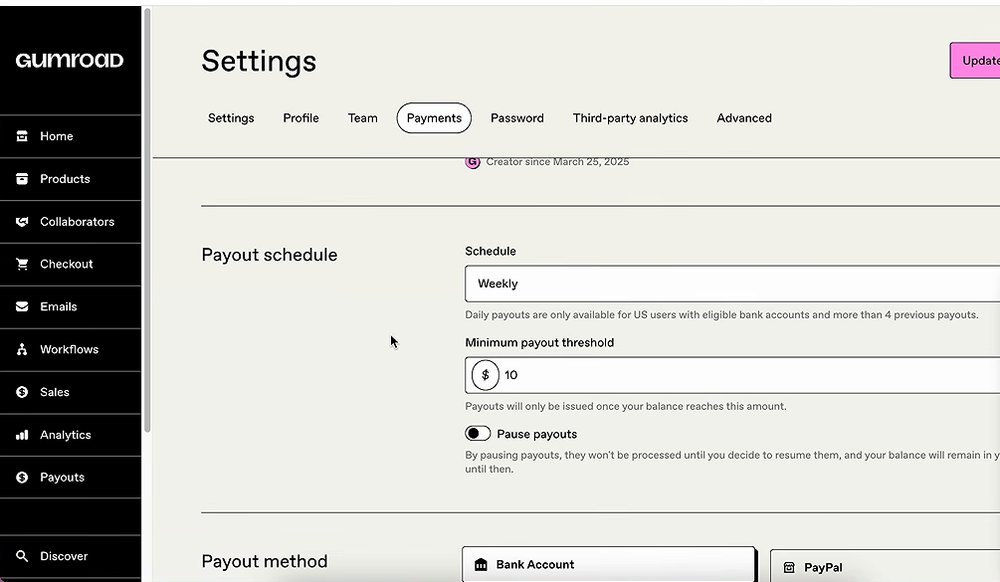The height and width of the screenshot is (582, 1000).
Task: Click the Workflows diagram icon
Action: [x=22, y=349]
